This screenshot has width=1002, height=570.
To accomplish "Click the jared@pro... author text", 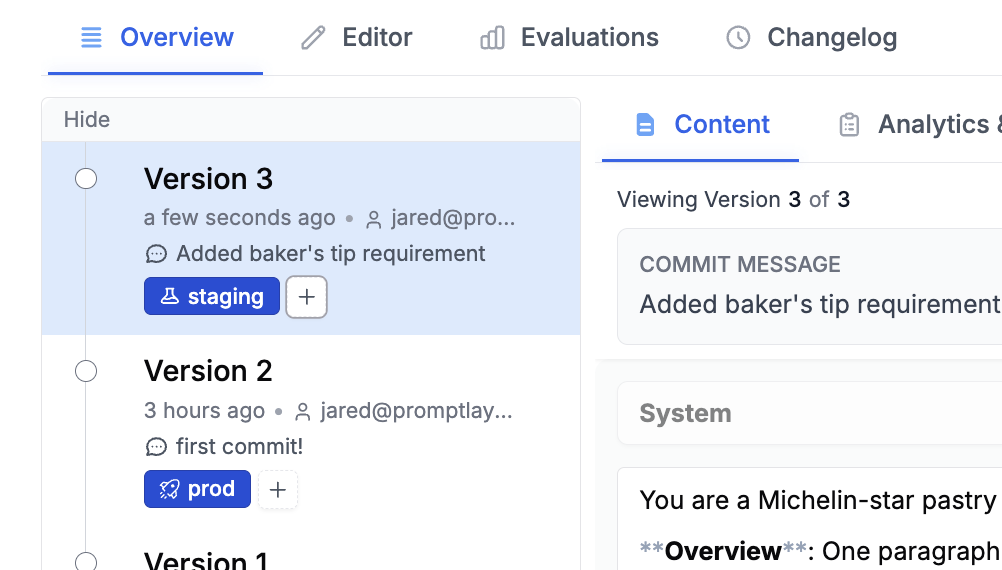I will pos(453,218).
